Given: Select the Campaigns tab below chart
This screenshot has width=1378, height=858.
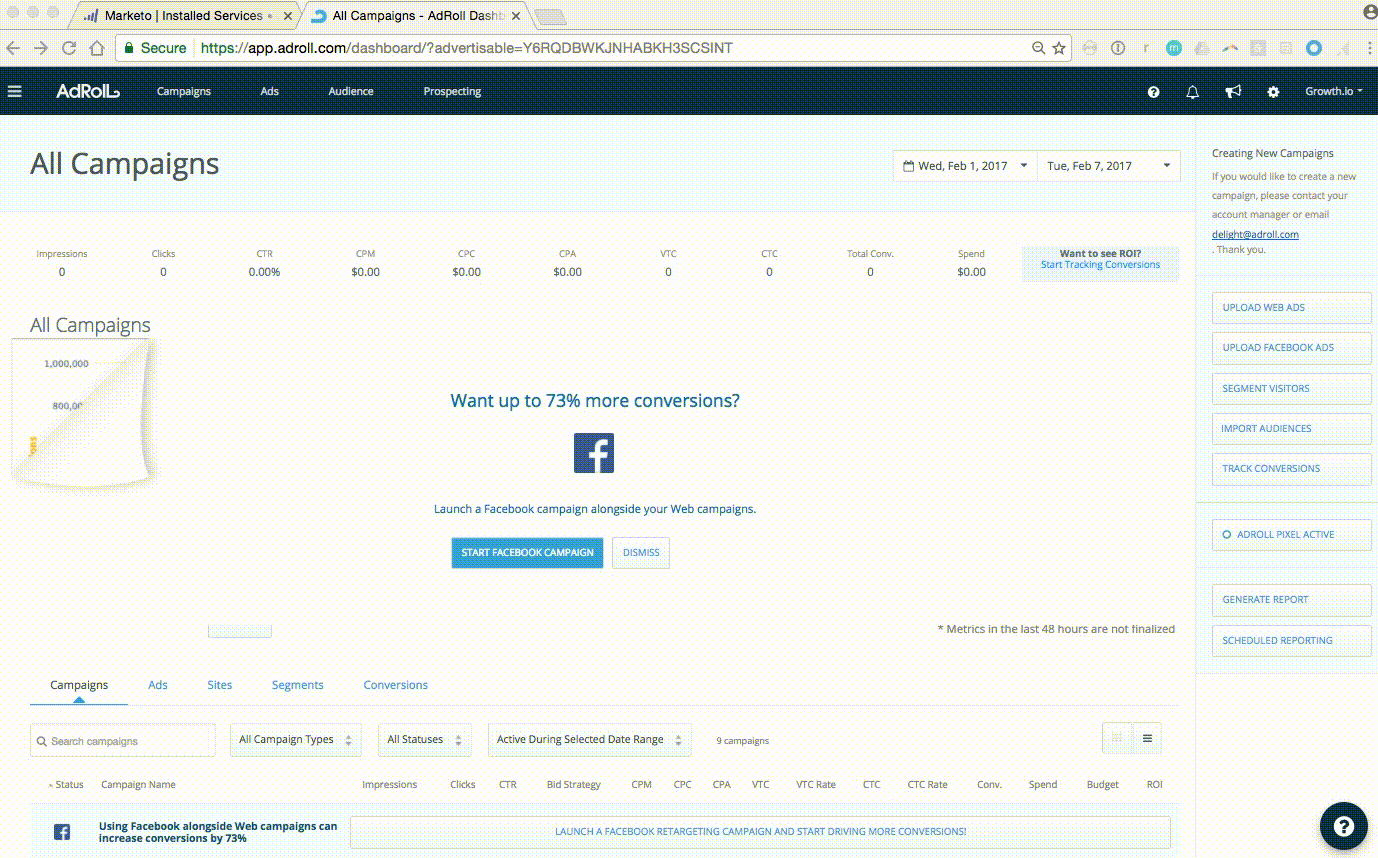Looking at the screenshot, I should [79, 686].
